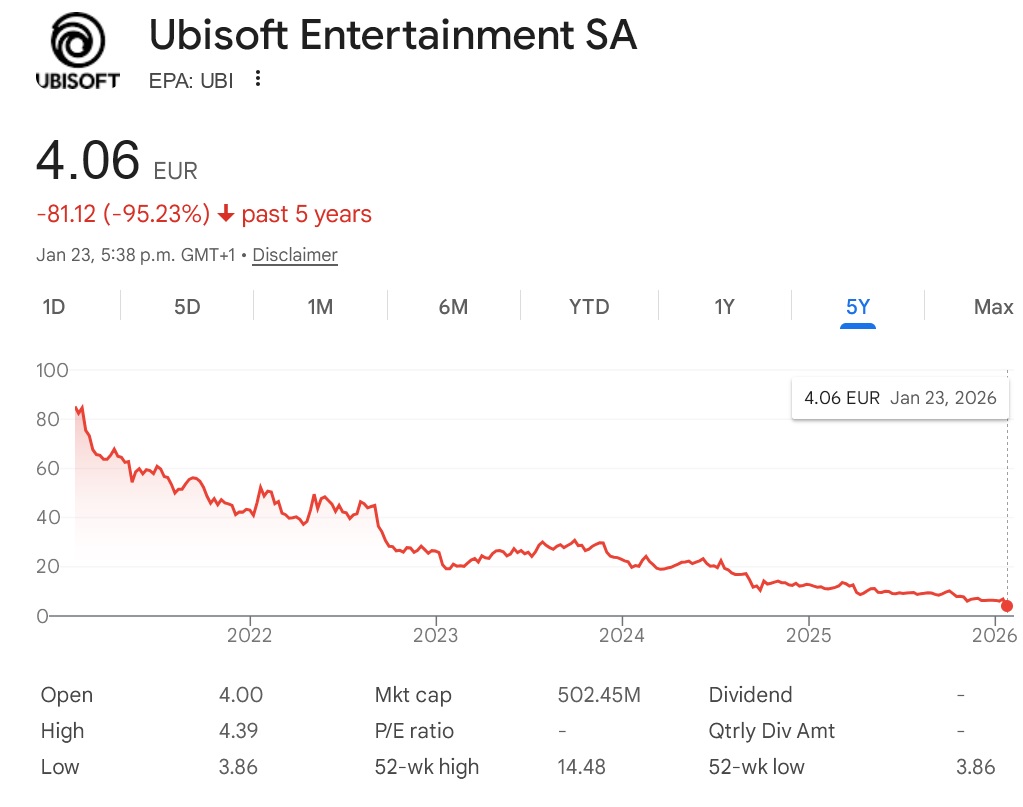Switch to the 5D range tab
Image resolution: width=1023 pixels, height=807 pixels.
187,307
